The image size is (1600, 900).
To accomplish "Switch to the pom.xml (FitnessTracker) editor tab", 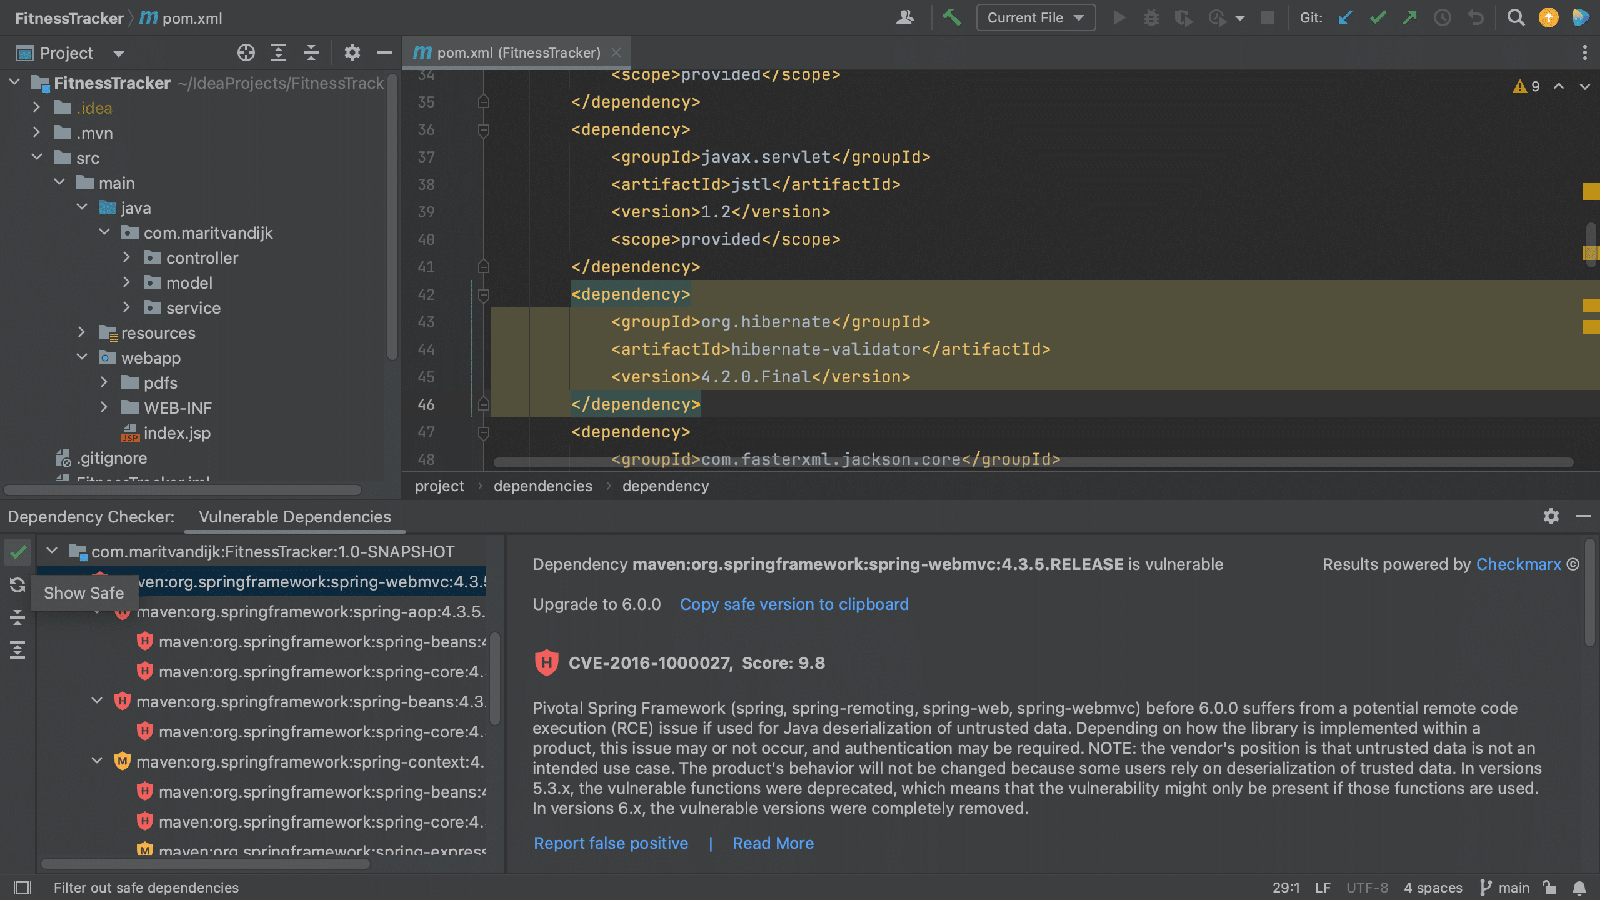I will 518,52.
